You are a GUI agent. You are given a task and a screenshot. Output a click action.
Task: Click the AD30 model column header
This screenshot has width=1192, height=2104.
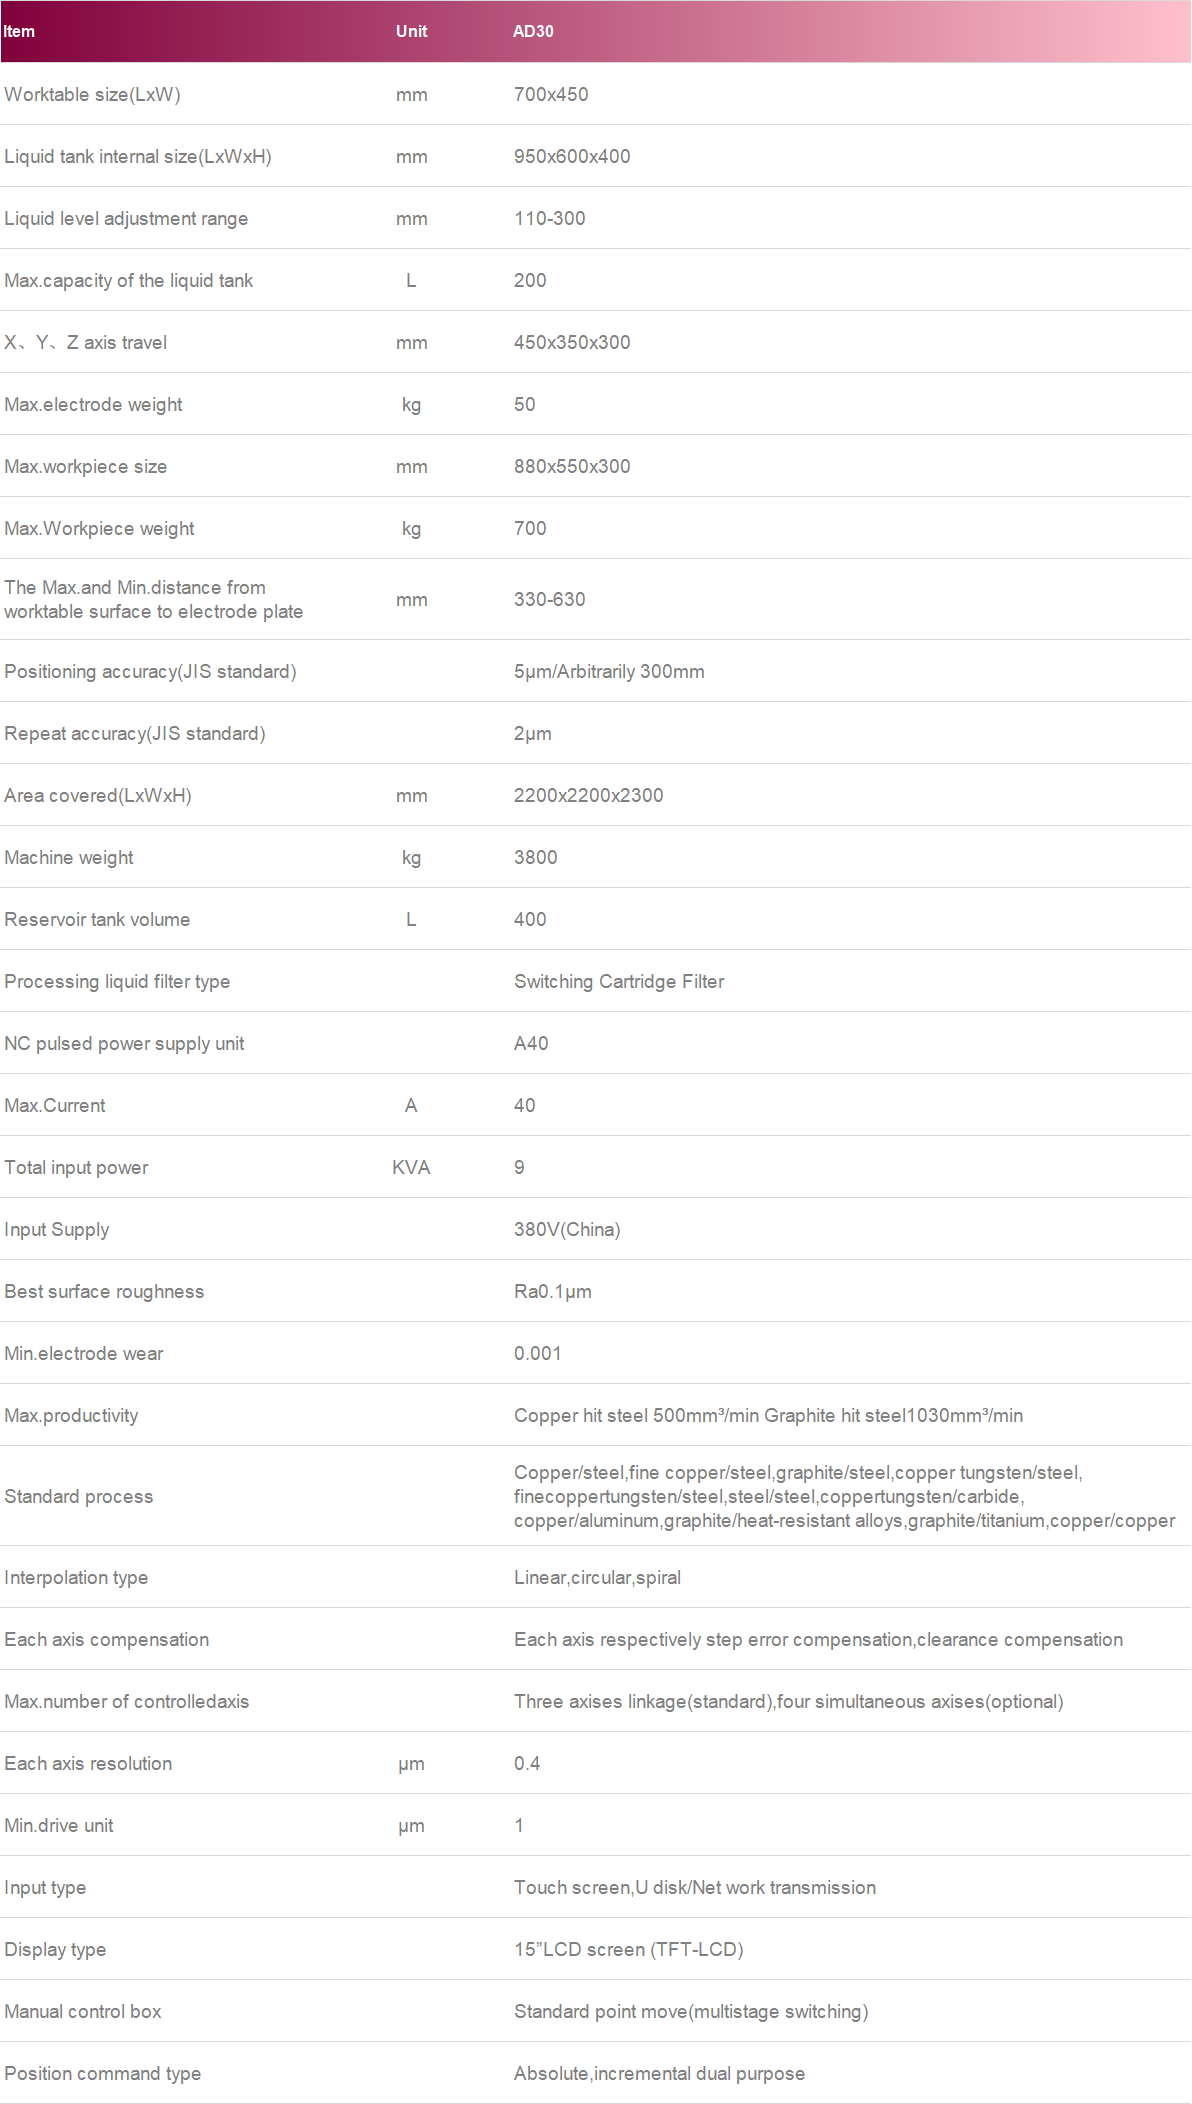(x=533, y=31)
